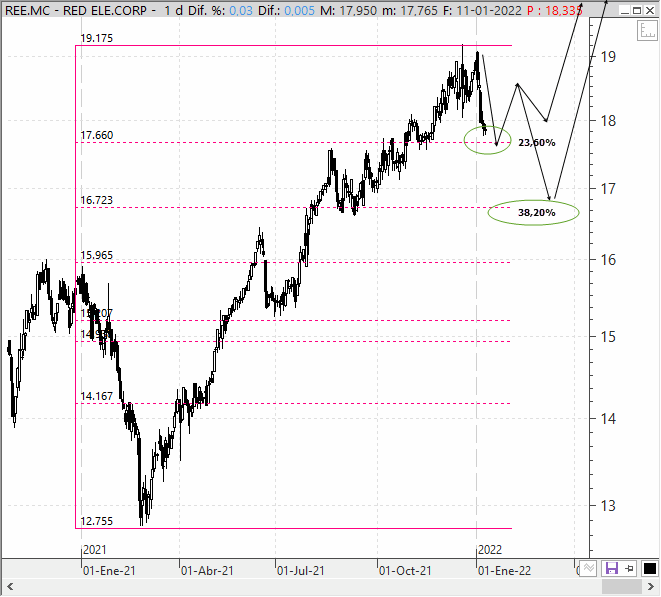
Task: Click the red 'P : 18,335' price
Action: tap(555, 10)
